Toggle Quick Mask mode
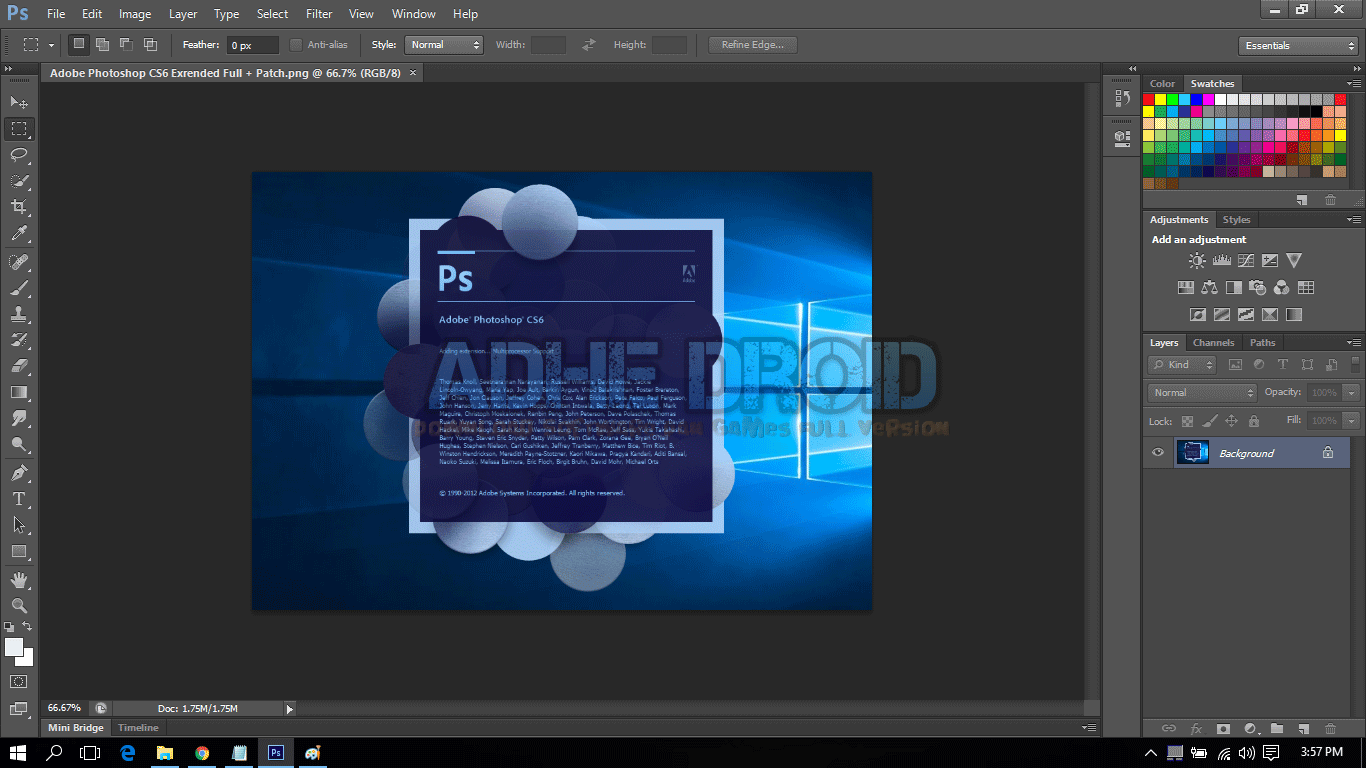Image resolution: width=1366 pixels, height=768 pixels. pos(19,681)
